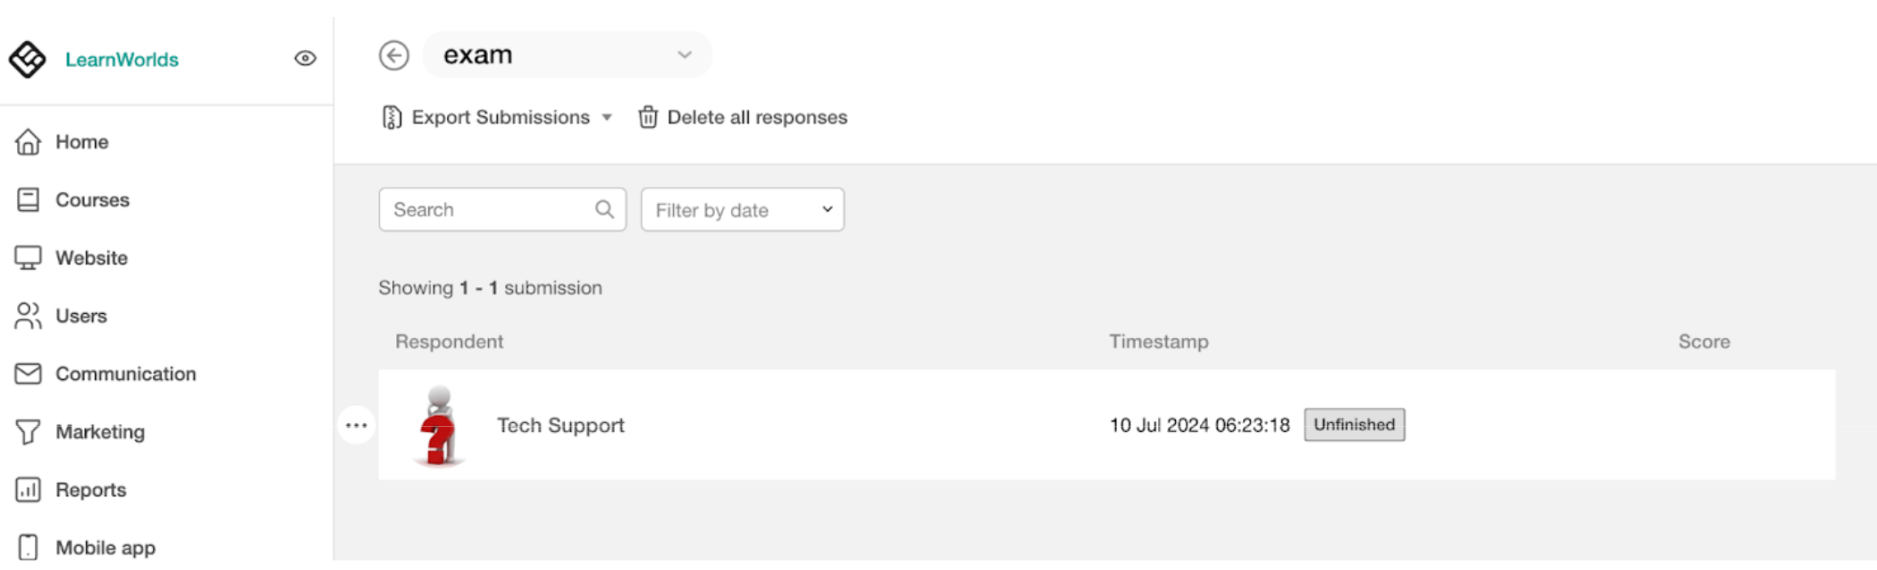Expand the Export Submissions dropdown arrow
This screenshot has height=570, width=1877.
607,118
